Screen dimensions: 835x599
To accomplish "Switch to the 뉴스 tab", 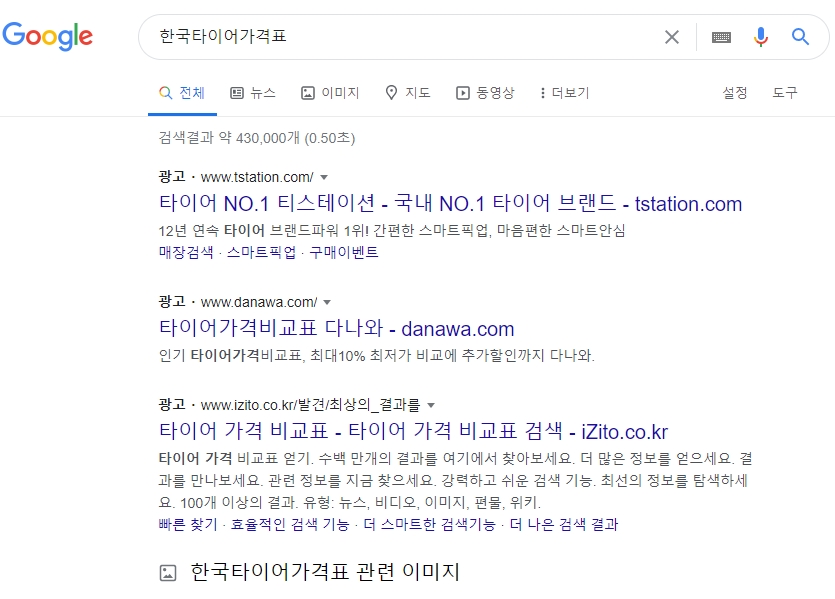I will coord(253,93).
